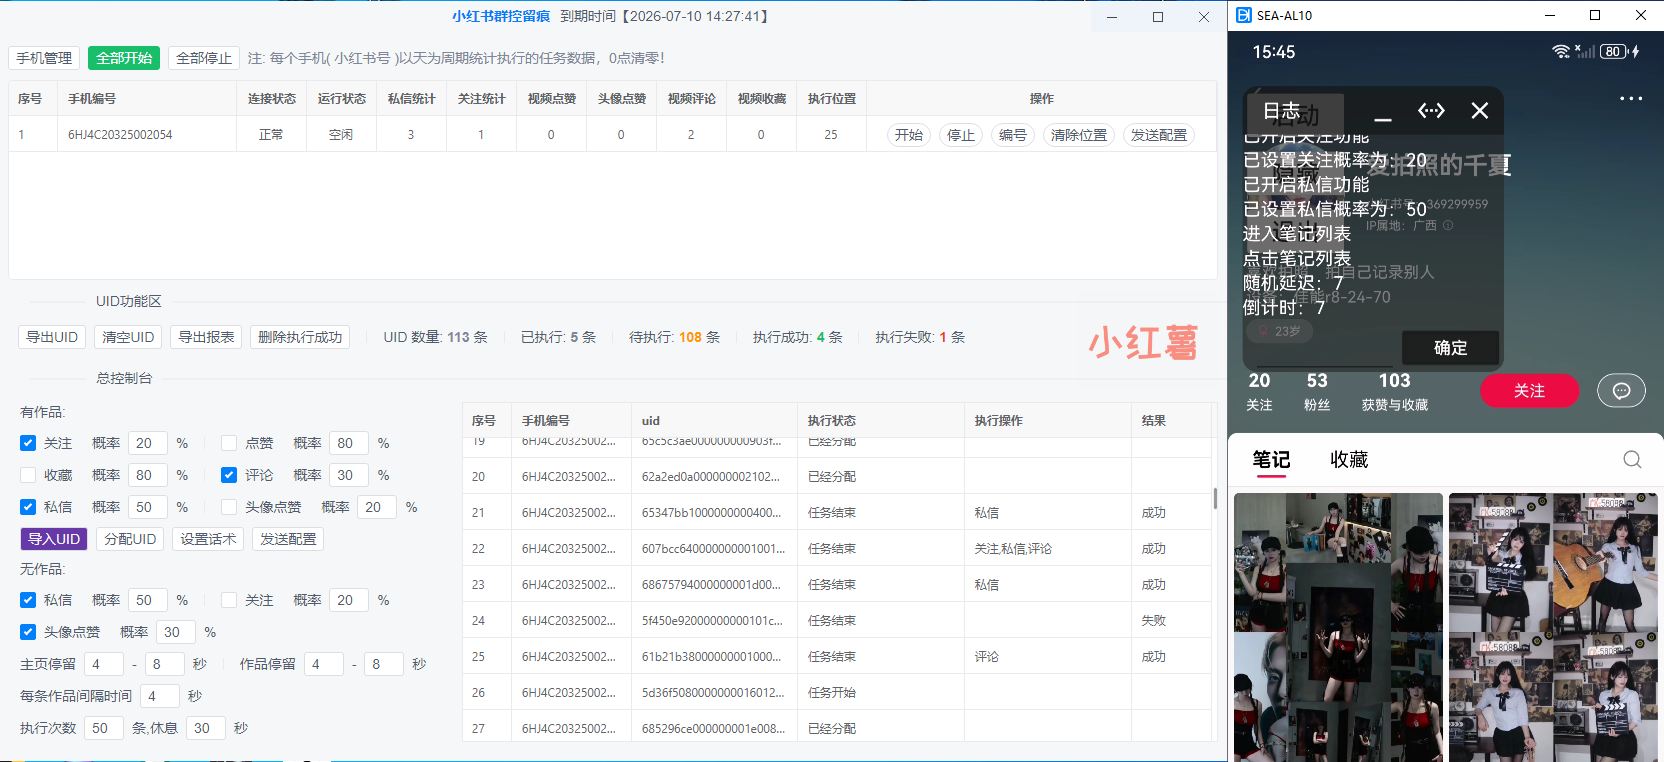The width and height of the screenshot is (1664, 762).
Task: Click the 连接状态 column header
Action: [x=272, y=99]
